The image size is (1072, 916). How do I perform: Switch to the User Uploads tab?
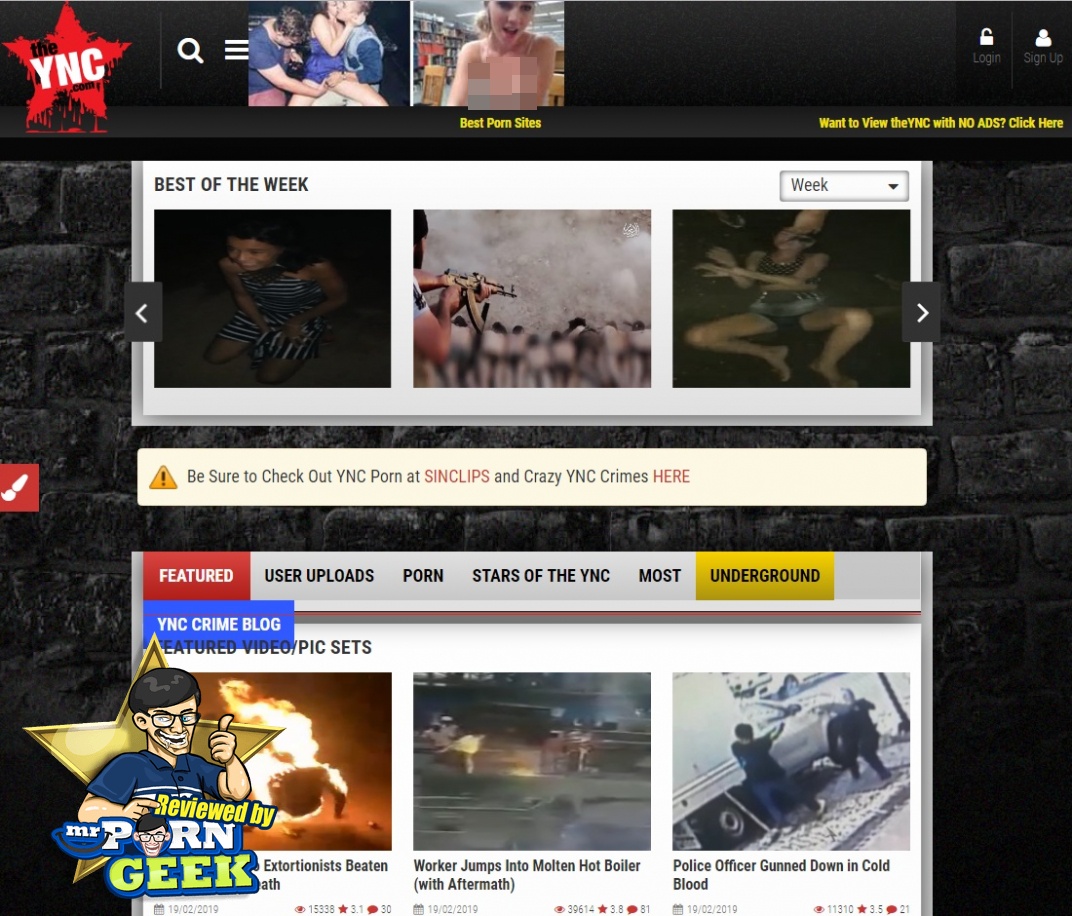319,576
